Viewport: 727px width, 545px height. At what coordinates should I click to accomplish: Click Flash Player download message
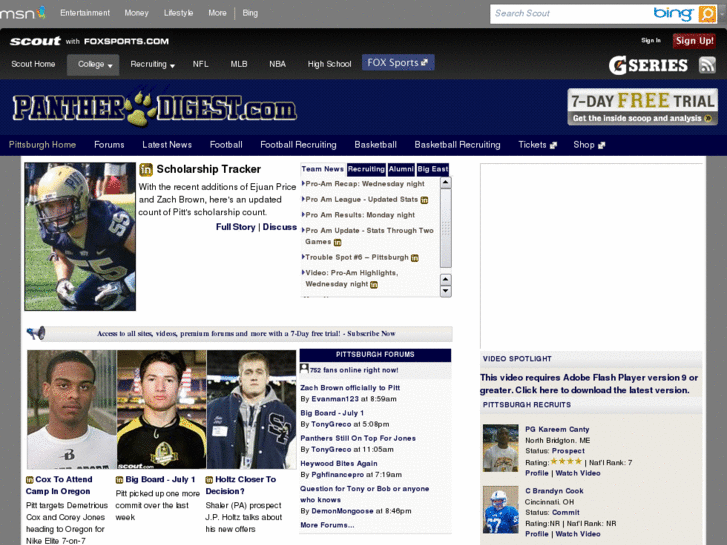point(589,384)
